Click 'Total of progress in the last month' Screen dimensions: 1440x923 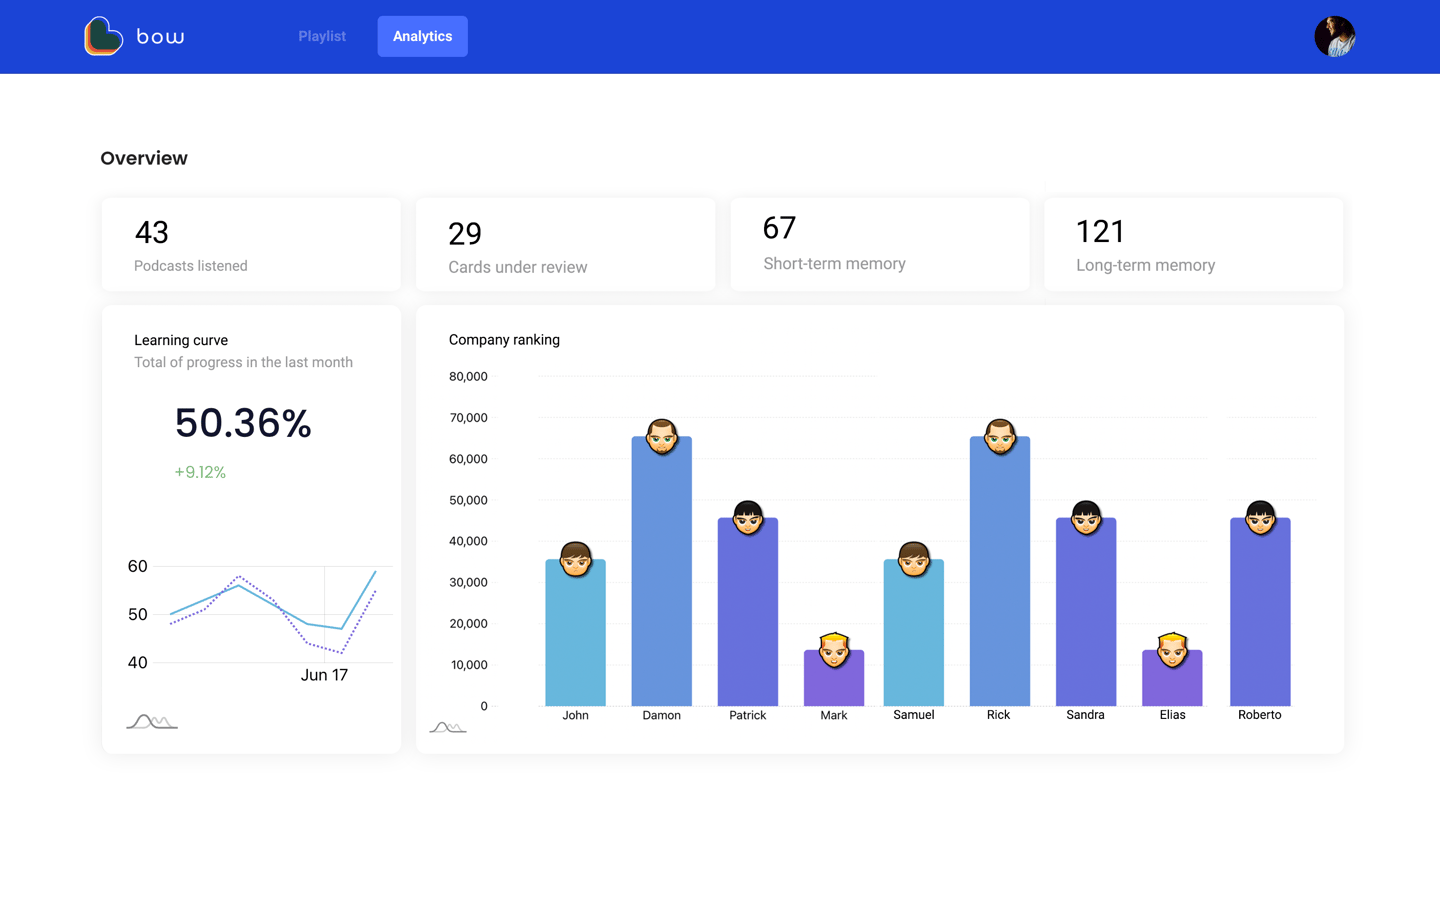(243, 362)
